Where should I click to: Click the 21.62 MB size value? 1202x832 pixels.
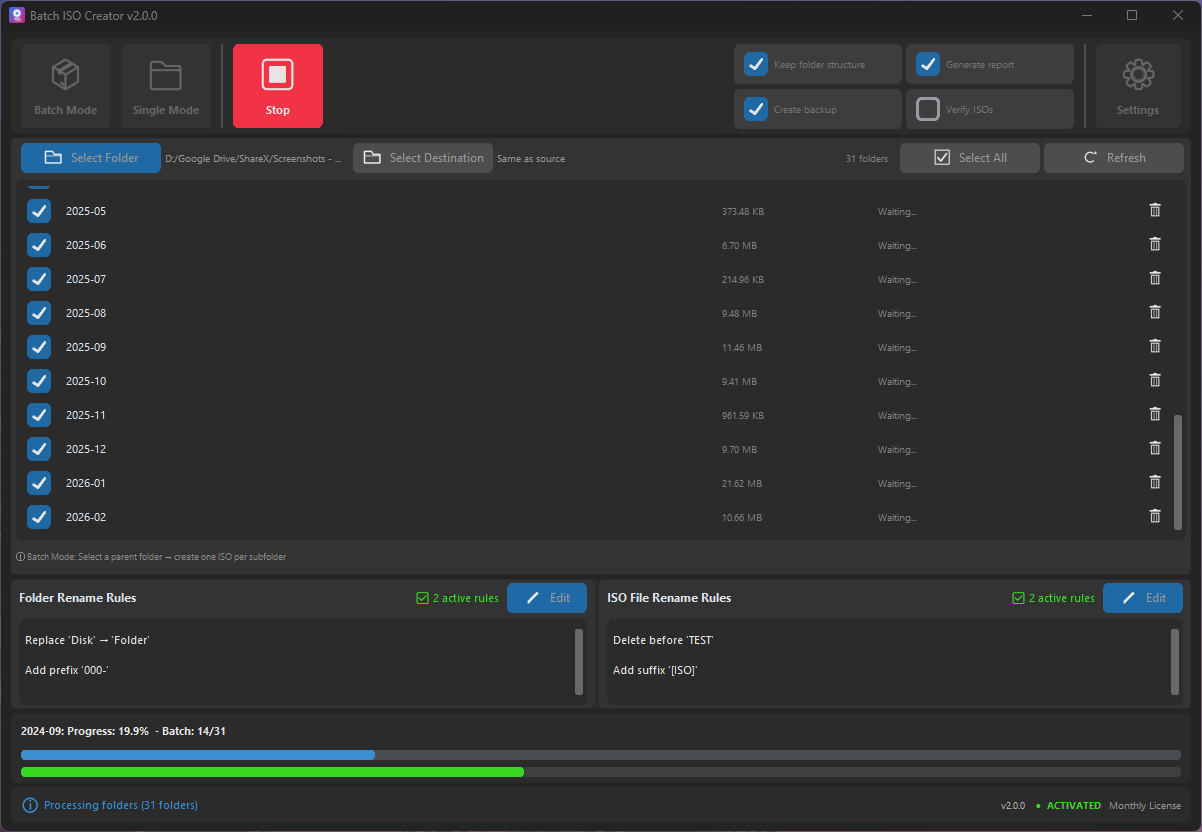[x=742, y=483]
